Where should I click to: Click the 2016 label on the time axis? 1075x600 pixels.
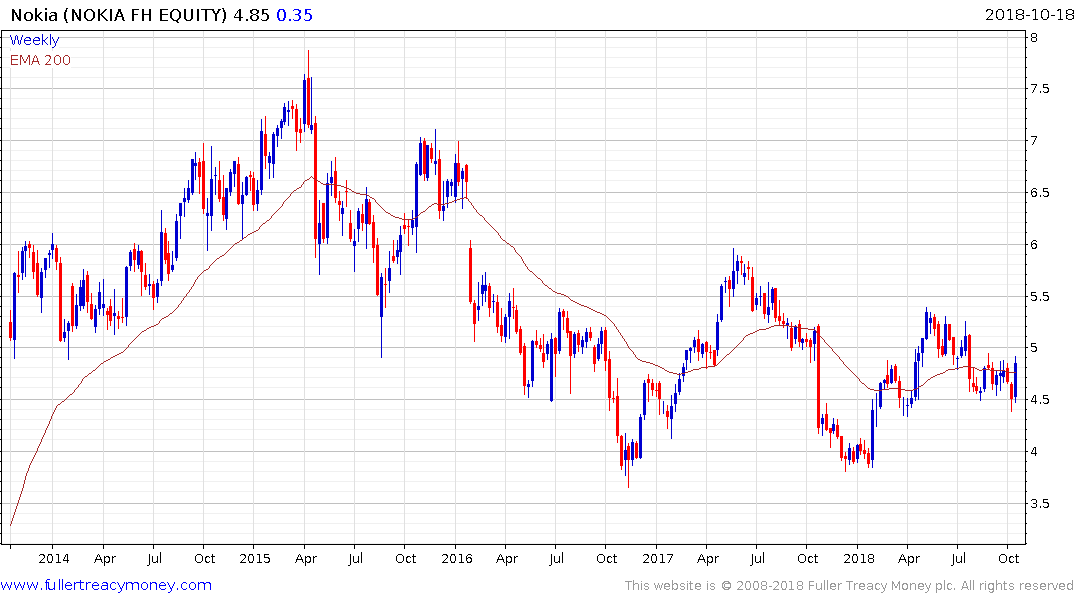[x=457, y=558]
